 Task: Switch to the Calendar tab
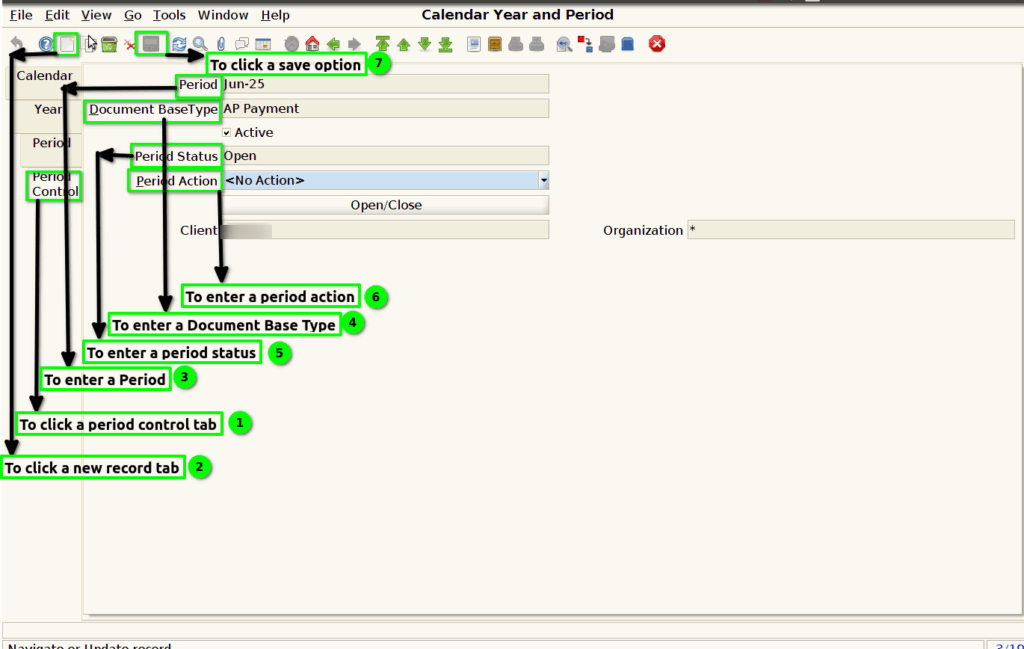(44, 76)
